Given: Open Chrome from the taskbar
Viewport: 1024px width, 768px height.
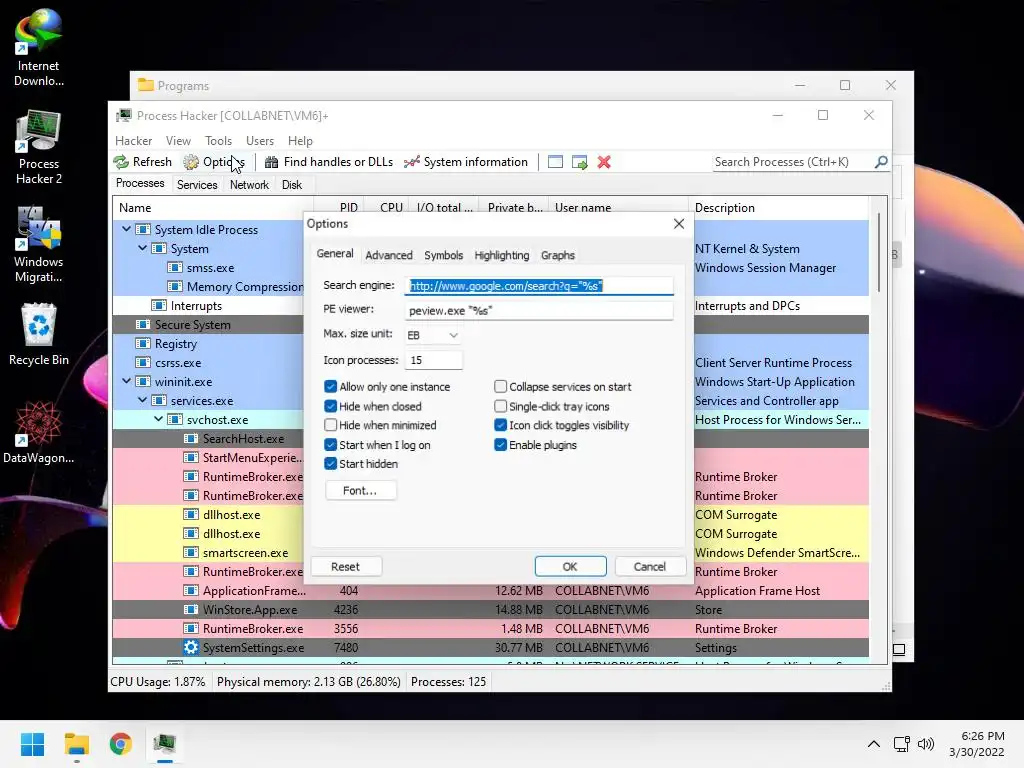Looking at the screenshot, I should 121,744.
